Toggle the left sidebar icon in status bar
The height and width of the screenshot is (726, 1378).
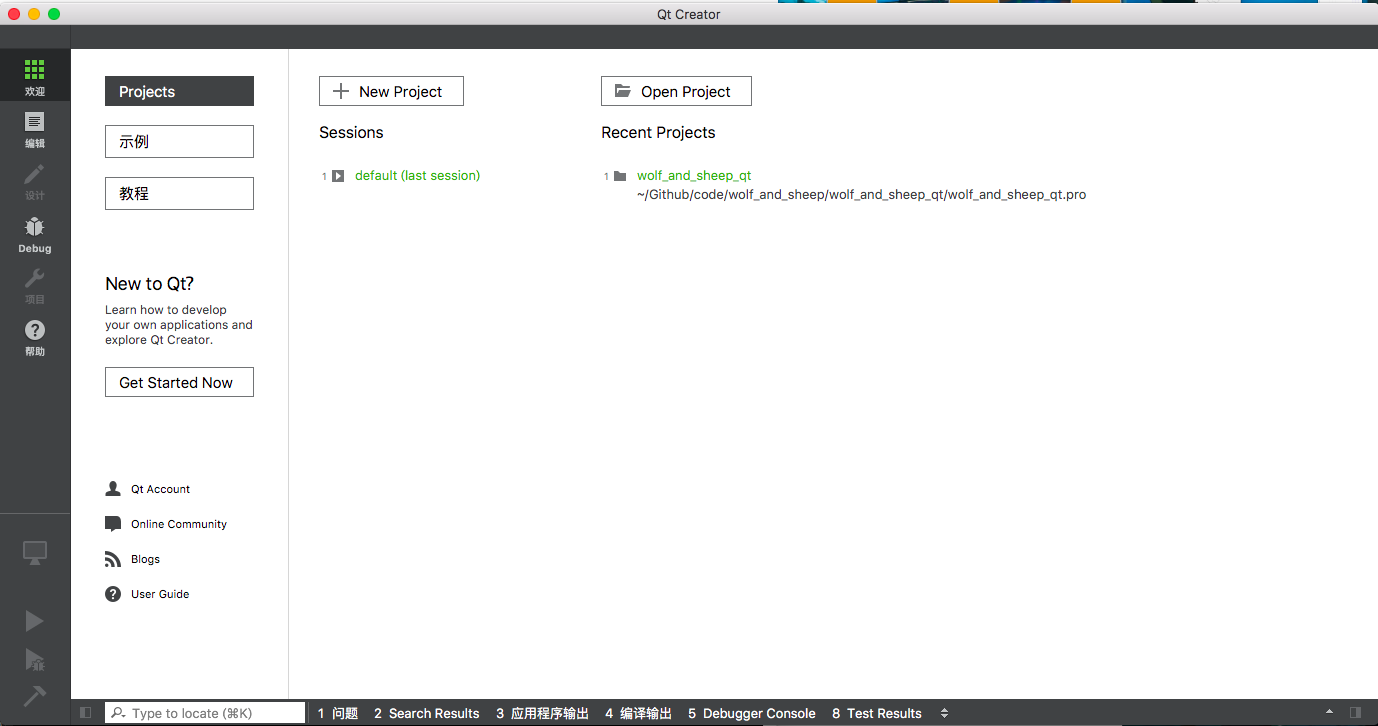point(86,713)
